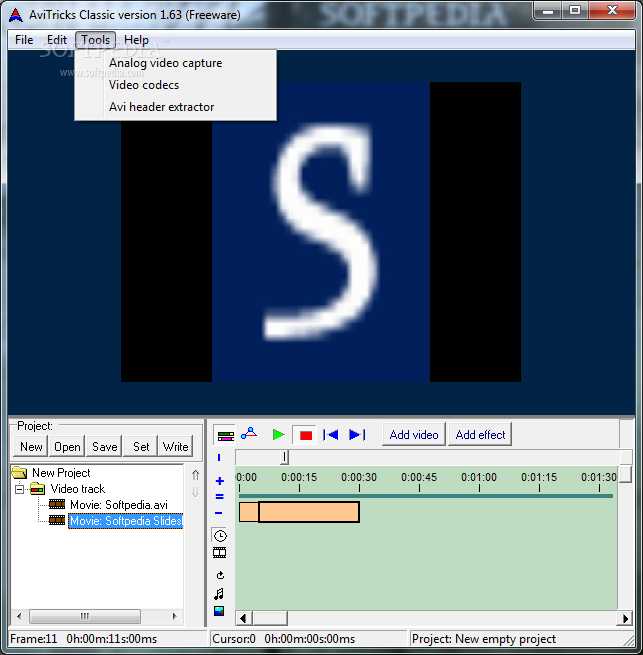Click the Add video button
The height and width of the screenshot is (655, 643).
tap(414, 435)
